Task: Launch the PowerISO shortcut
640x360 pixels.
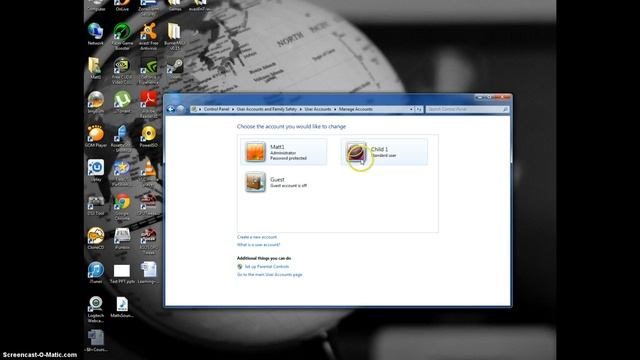Action: point(149,136)
